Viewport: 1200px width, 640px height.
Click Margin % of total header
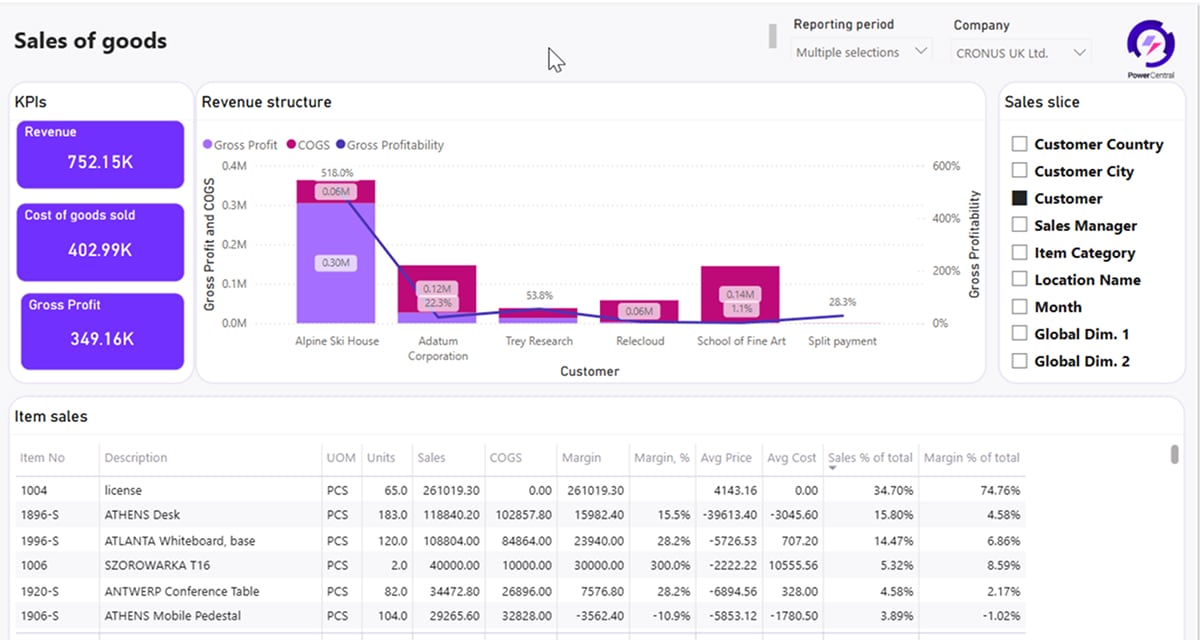(x=972, y=457)
